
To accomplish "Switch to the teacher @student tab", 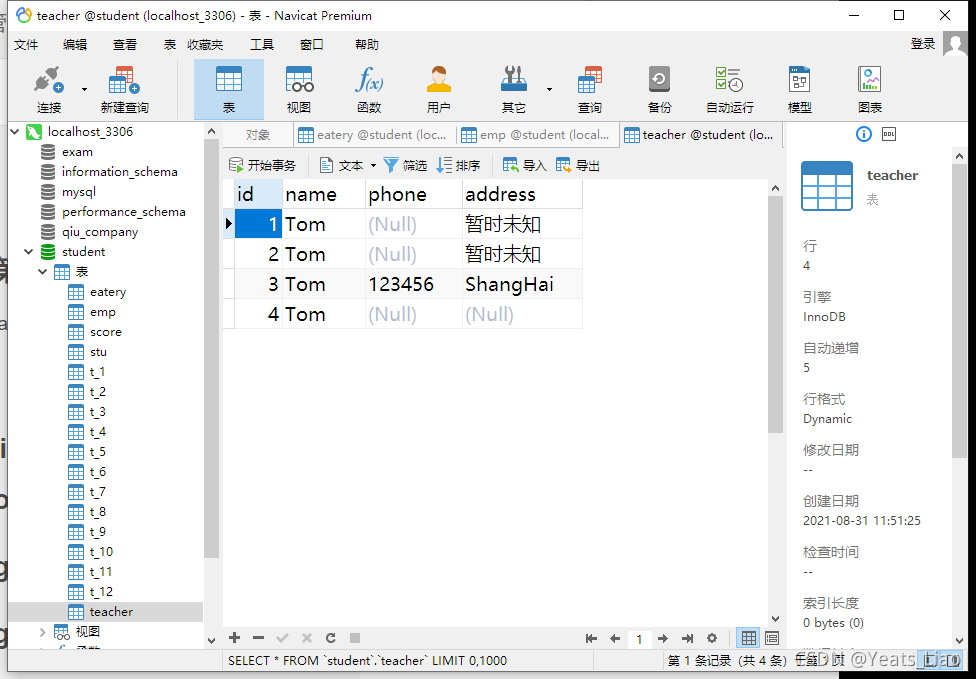I will [x=700, y=135].
